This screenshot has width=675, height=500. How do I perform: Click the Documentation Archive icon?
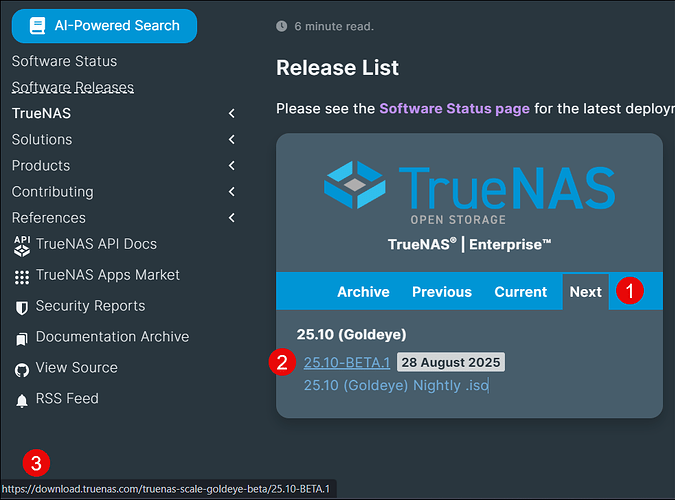[21, 338]
